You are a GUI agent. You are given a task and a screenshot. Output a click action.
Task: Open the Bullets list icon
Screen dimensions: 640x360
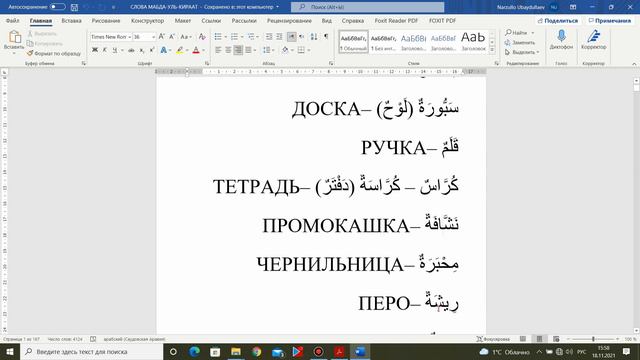218,37
